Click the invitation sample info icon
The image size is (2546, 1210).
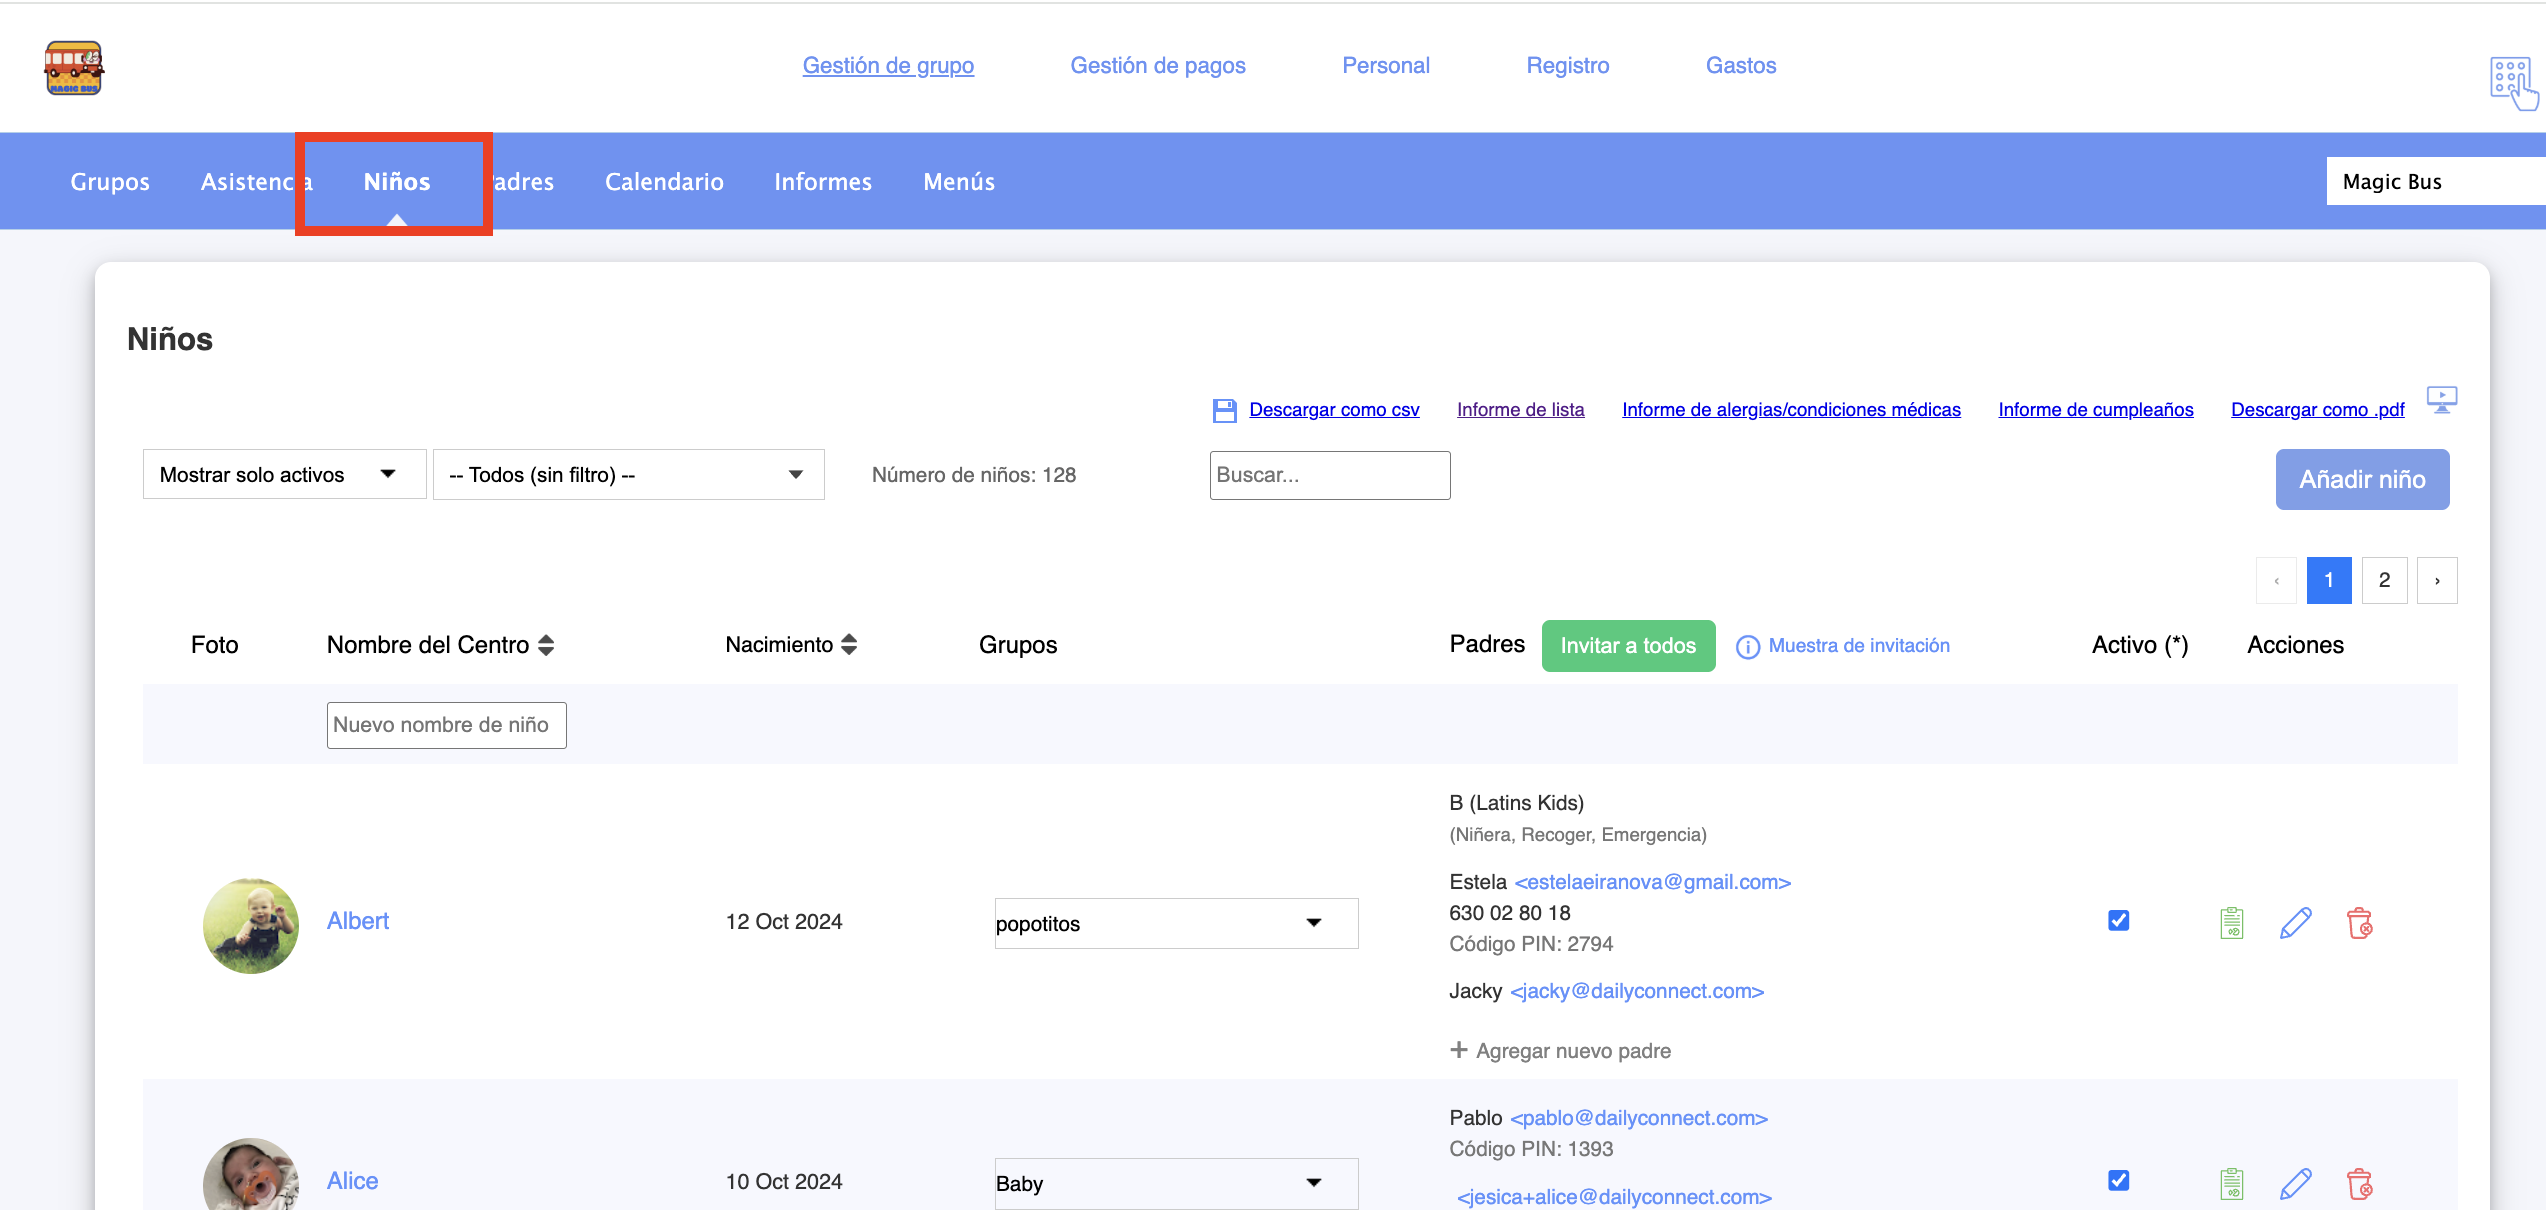coord(1747,647)
